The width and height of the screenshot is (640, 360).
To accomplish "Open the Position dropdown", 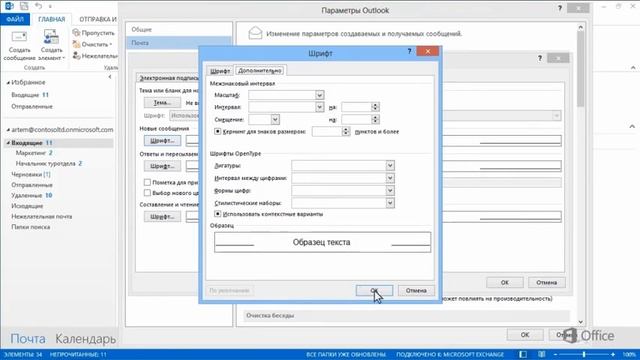I will pos(275,119).
